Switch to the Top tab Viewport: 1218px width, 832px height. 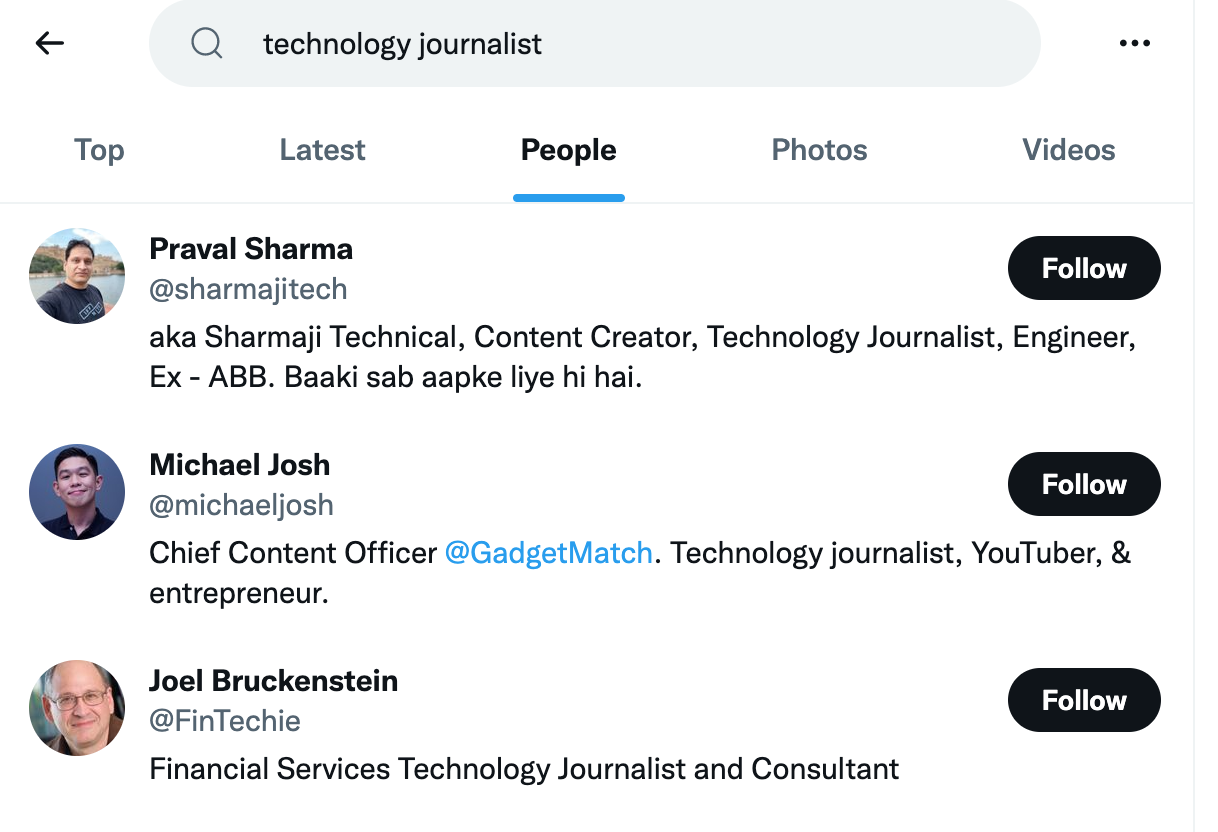tap(99, 150)
